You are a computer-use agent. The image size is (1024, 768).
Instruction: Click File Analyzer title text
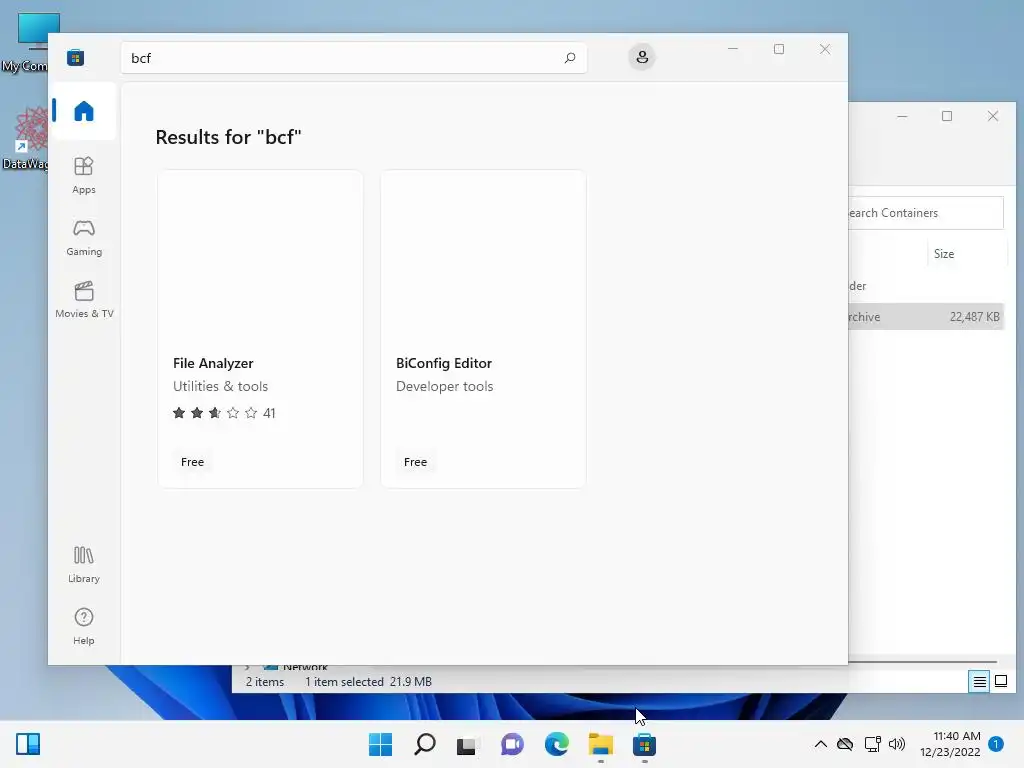tap(213, 363)
